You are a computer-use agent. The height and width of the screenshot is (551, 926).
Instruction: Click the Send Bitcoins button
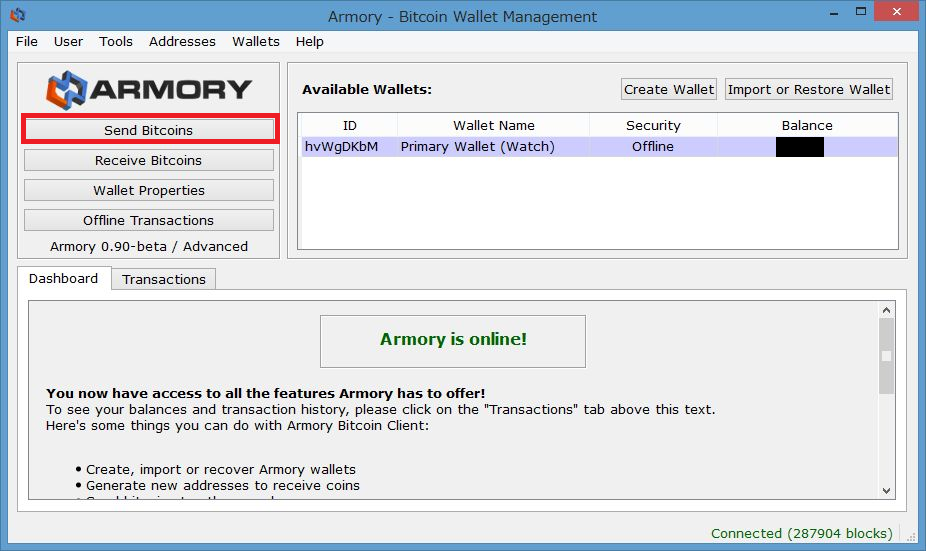tap(149, 130)
